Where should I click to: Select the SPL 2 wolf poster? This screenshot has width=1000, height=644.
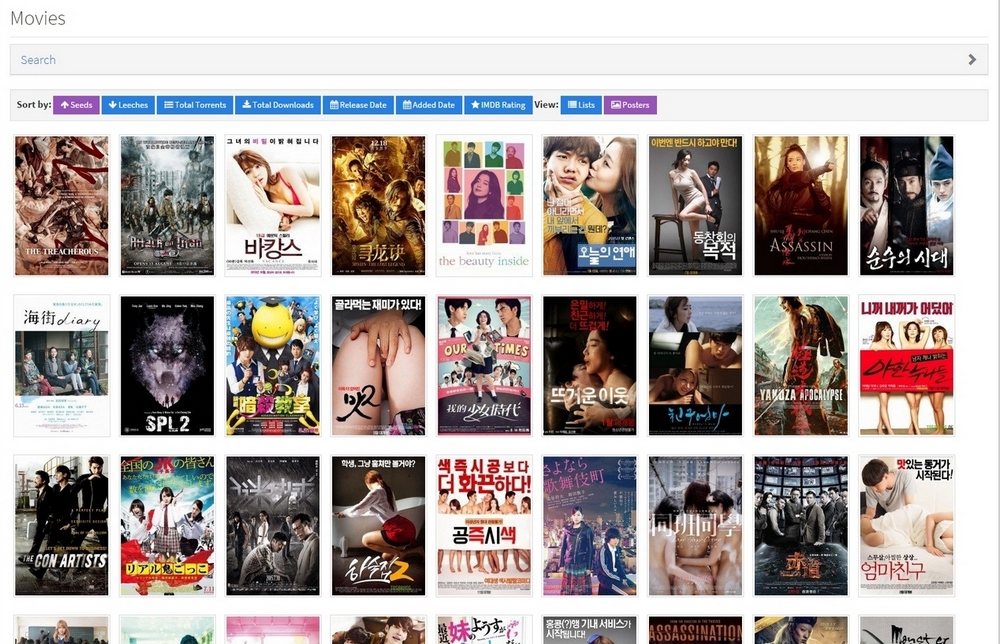click(x=167, y=366)
